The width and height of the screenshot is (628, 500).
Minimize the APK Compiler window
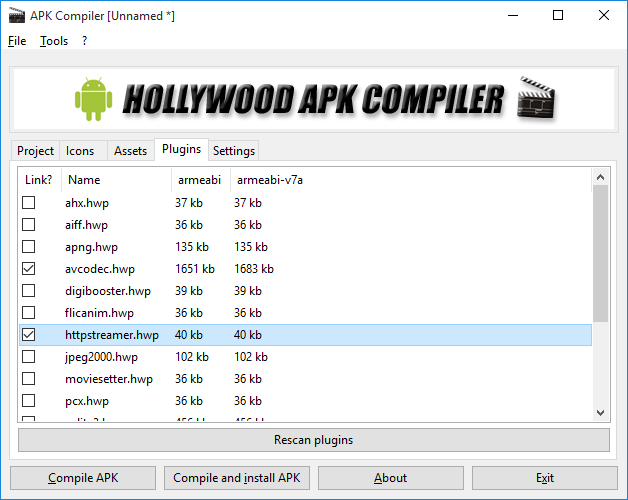tap(513, 15)
